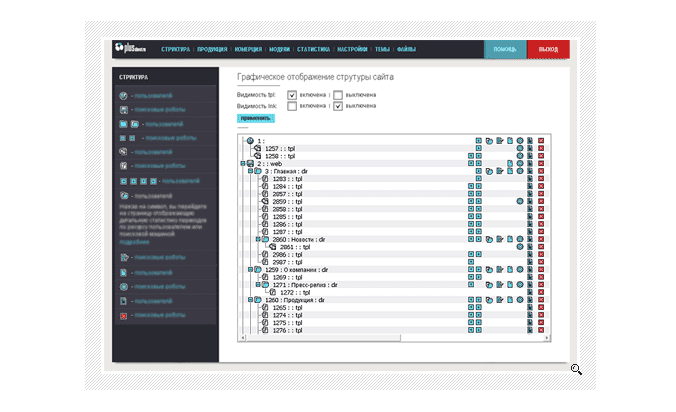
Task: Click dark document icon in row 1285
Action: click(x=530, y=216)
